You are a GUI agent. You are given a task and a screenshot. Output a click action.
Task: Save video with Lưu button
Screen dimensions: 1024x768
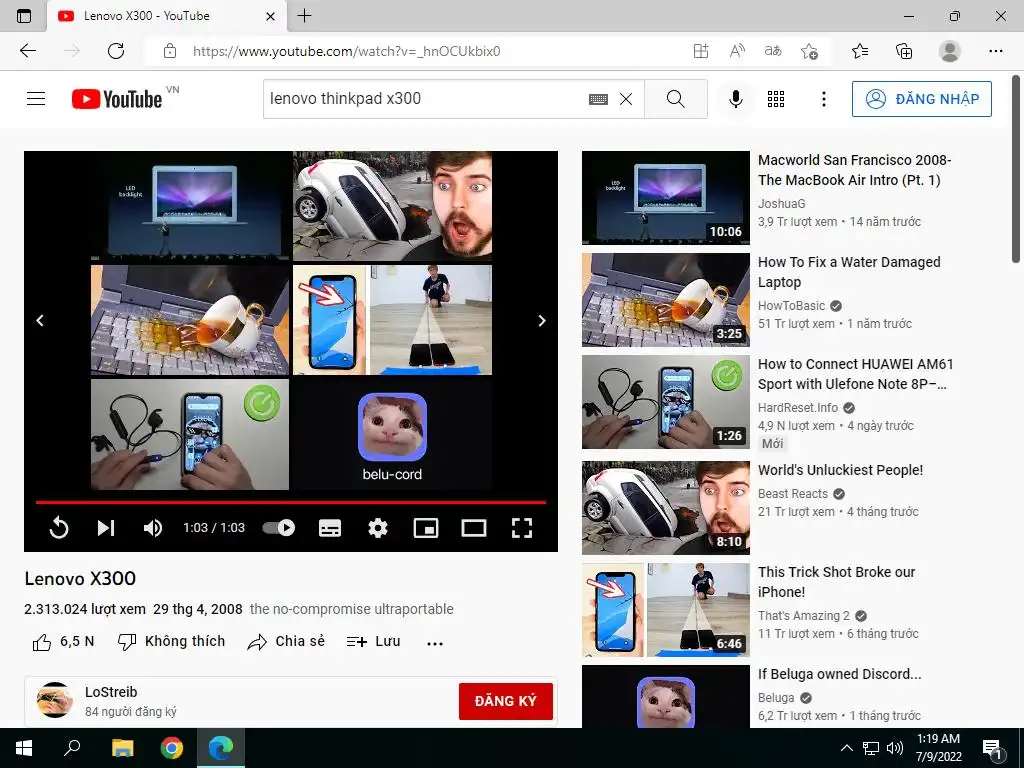[x=374, y=642]
